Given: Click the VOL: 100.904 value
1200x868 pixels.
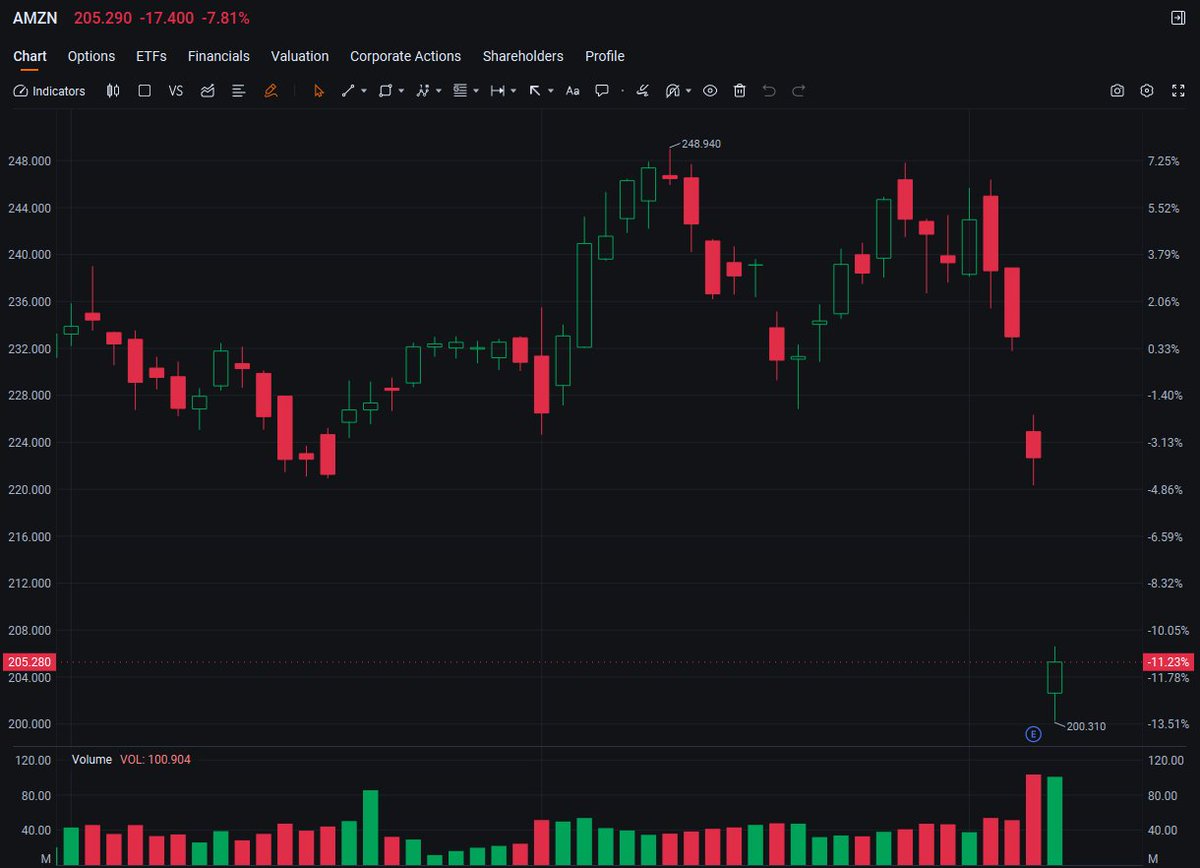Looking at the screenshot, I should pos(155,760).
